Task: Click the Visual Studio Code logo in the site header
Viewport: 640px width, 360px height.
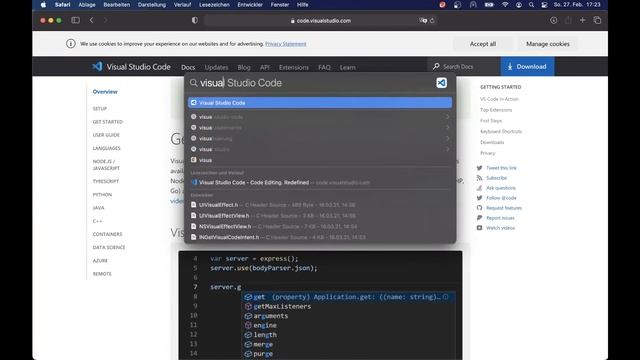Action: 97,67
